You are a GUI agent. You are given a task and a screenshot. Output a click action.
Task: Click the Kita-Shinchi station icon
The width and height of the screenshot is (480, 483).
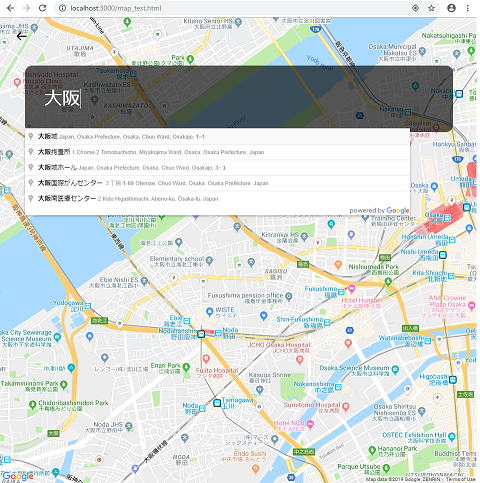click(451, 276)
